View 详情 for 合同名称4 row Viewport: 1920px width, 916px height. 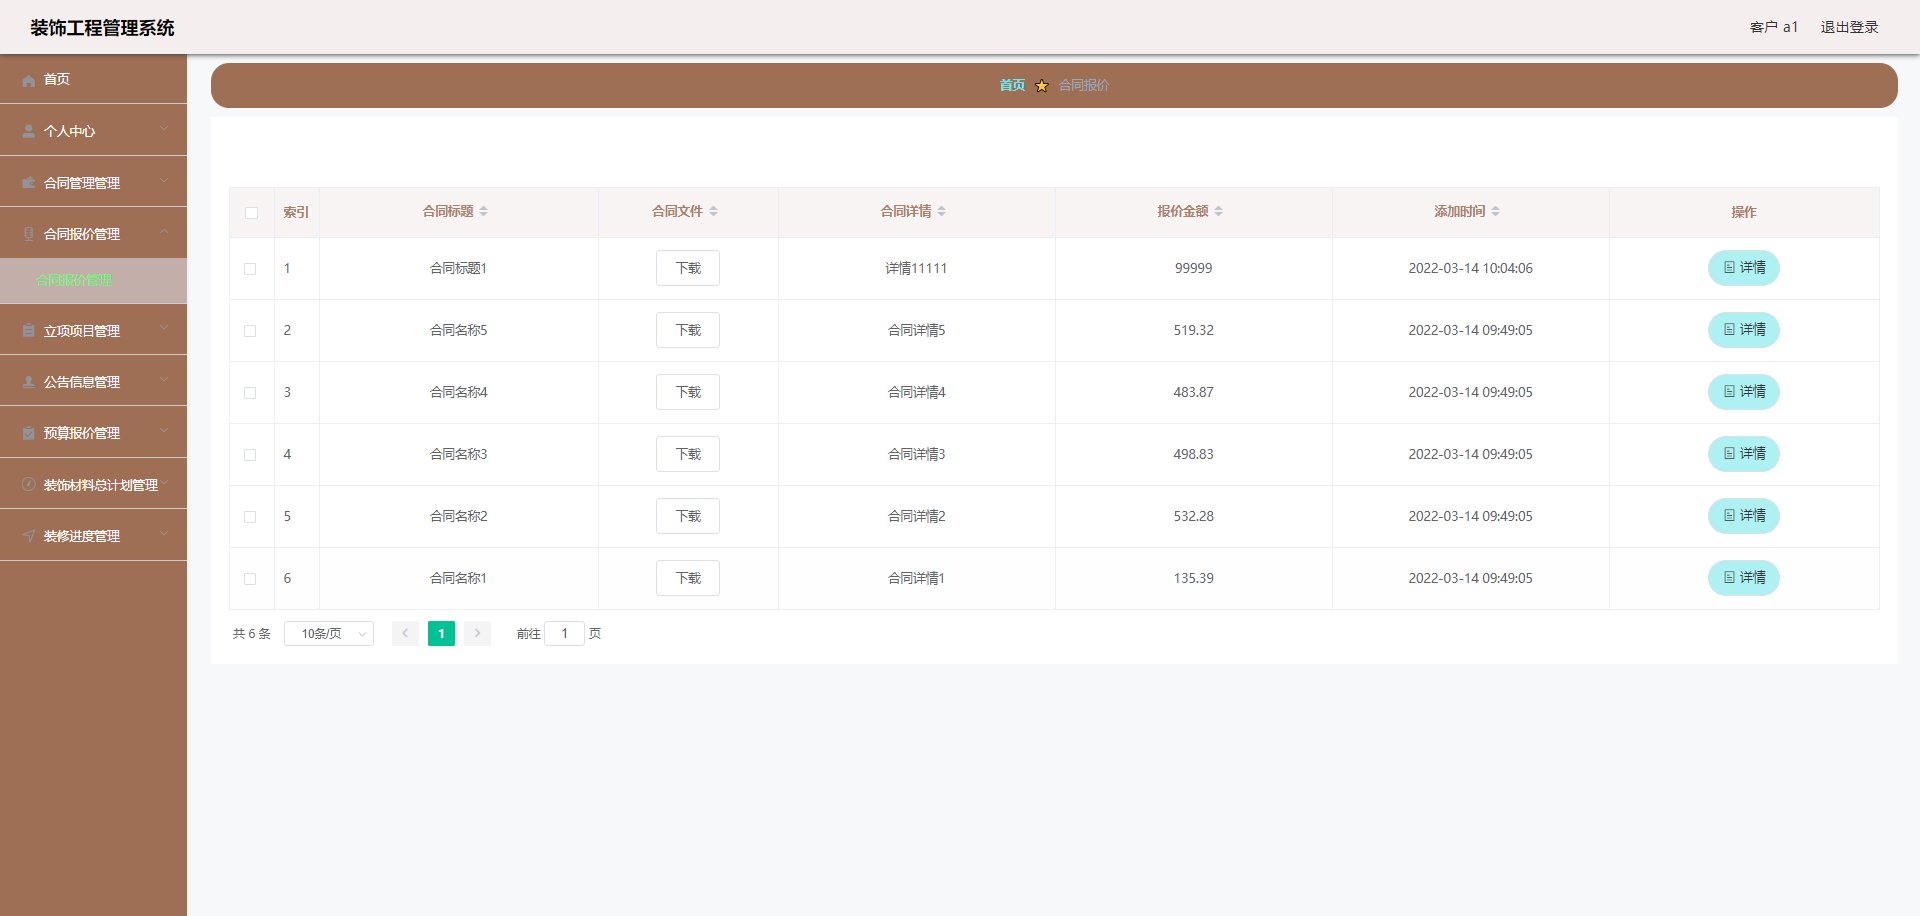(x=1744, y=392)
